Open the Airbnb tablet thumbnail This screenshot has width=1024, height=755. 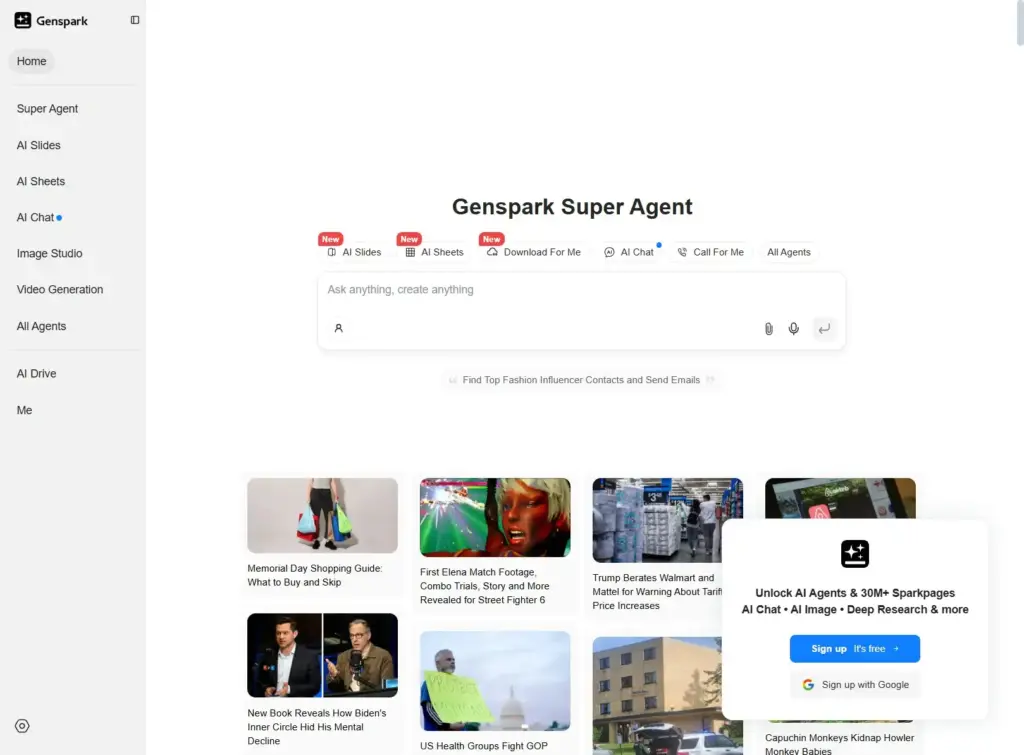coord(840,498)
